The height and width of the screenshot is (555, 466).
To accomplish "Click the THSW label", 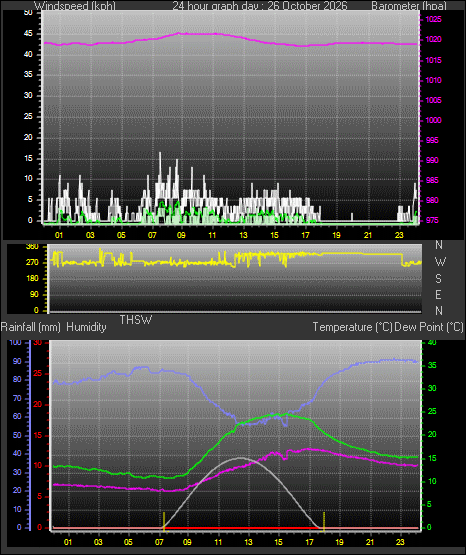I will tap(136, 320).
